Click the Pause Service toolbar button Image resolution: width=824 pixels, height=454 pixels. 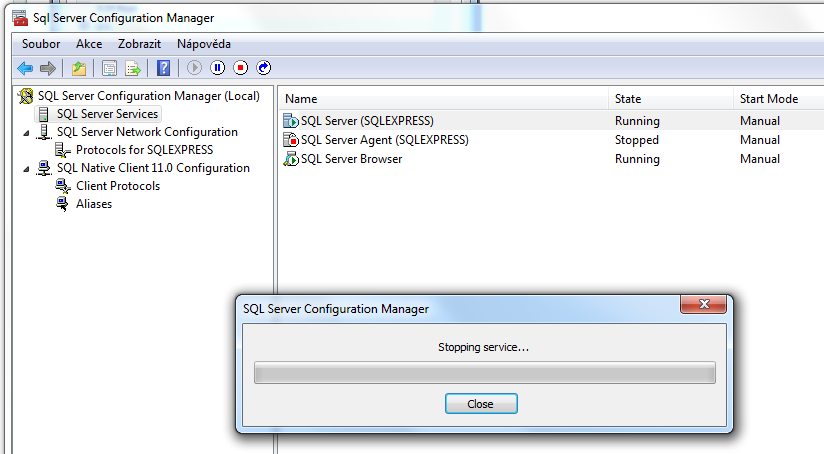click(218, 68)
